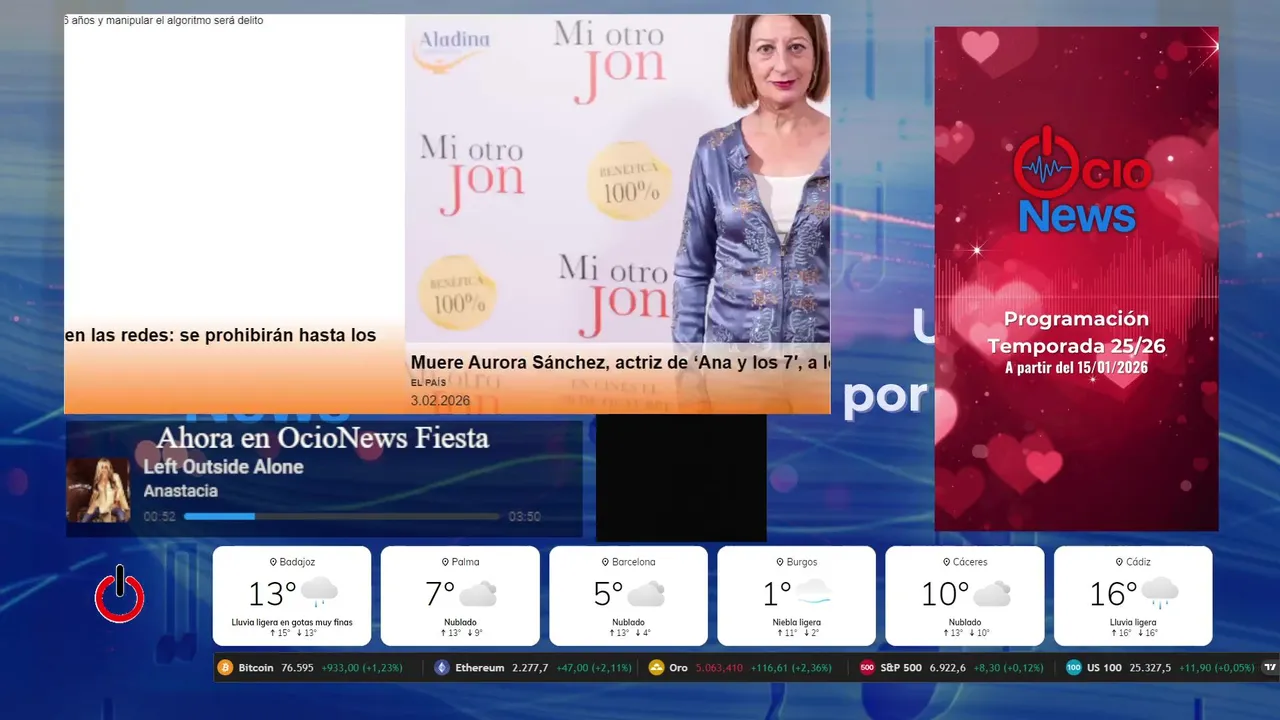Click the red power logo icon
1280x720 pixels.
(120, 594)
